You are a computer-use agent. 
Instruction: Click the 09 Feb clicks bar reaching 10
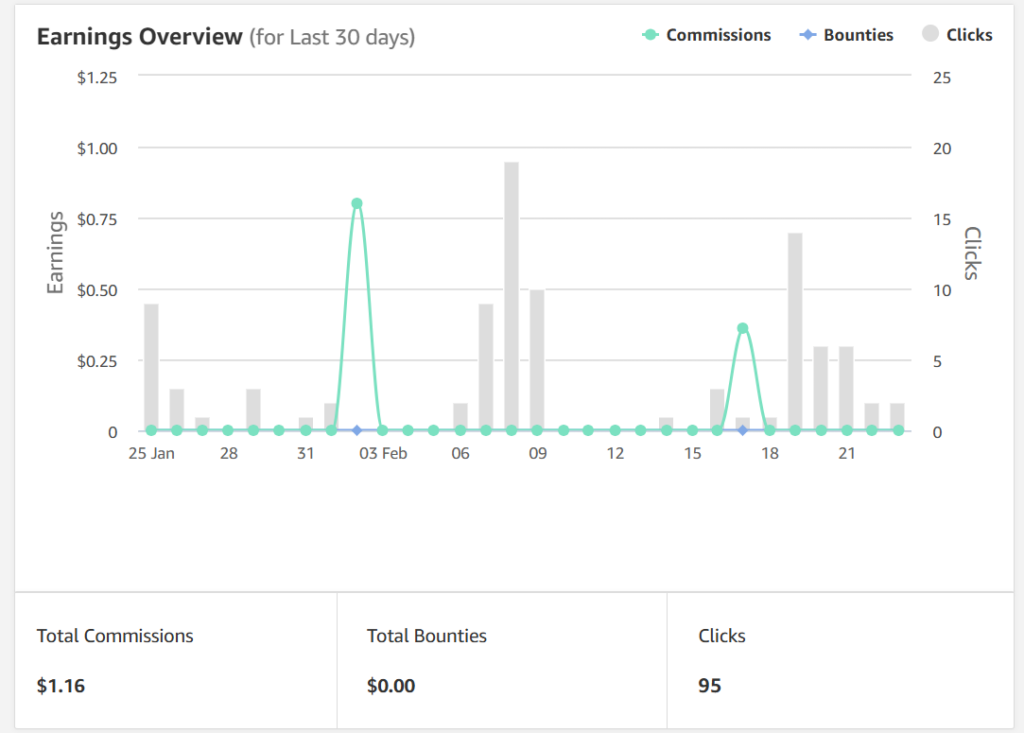(537, 360)
